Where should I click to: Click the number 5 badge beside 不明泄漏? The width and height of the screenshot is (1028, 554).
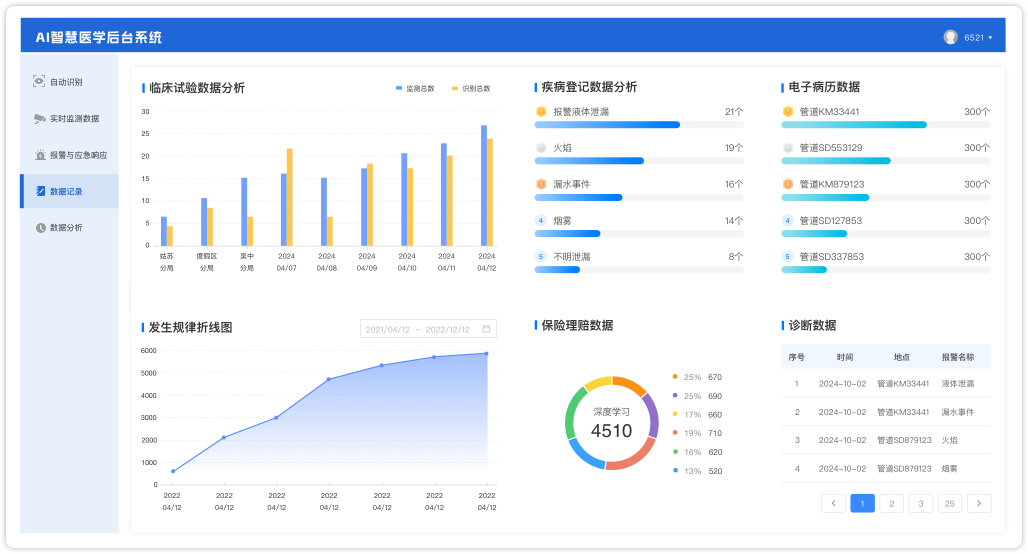(x=541, y=256)
